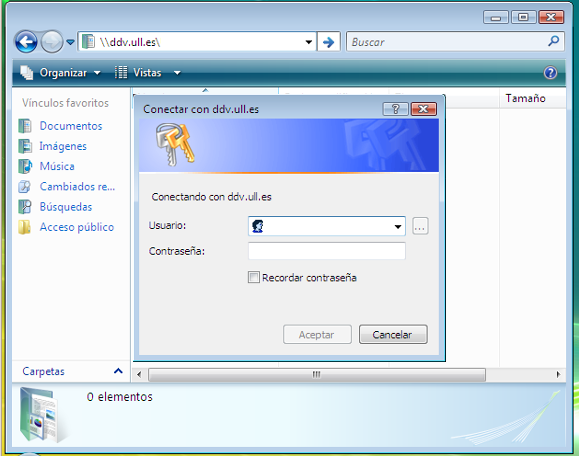
Task: Close the Explorer window
Action: pos(551,17)
